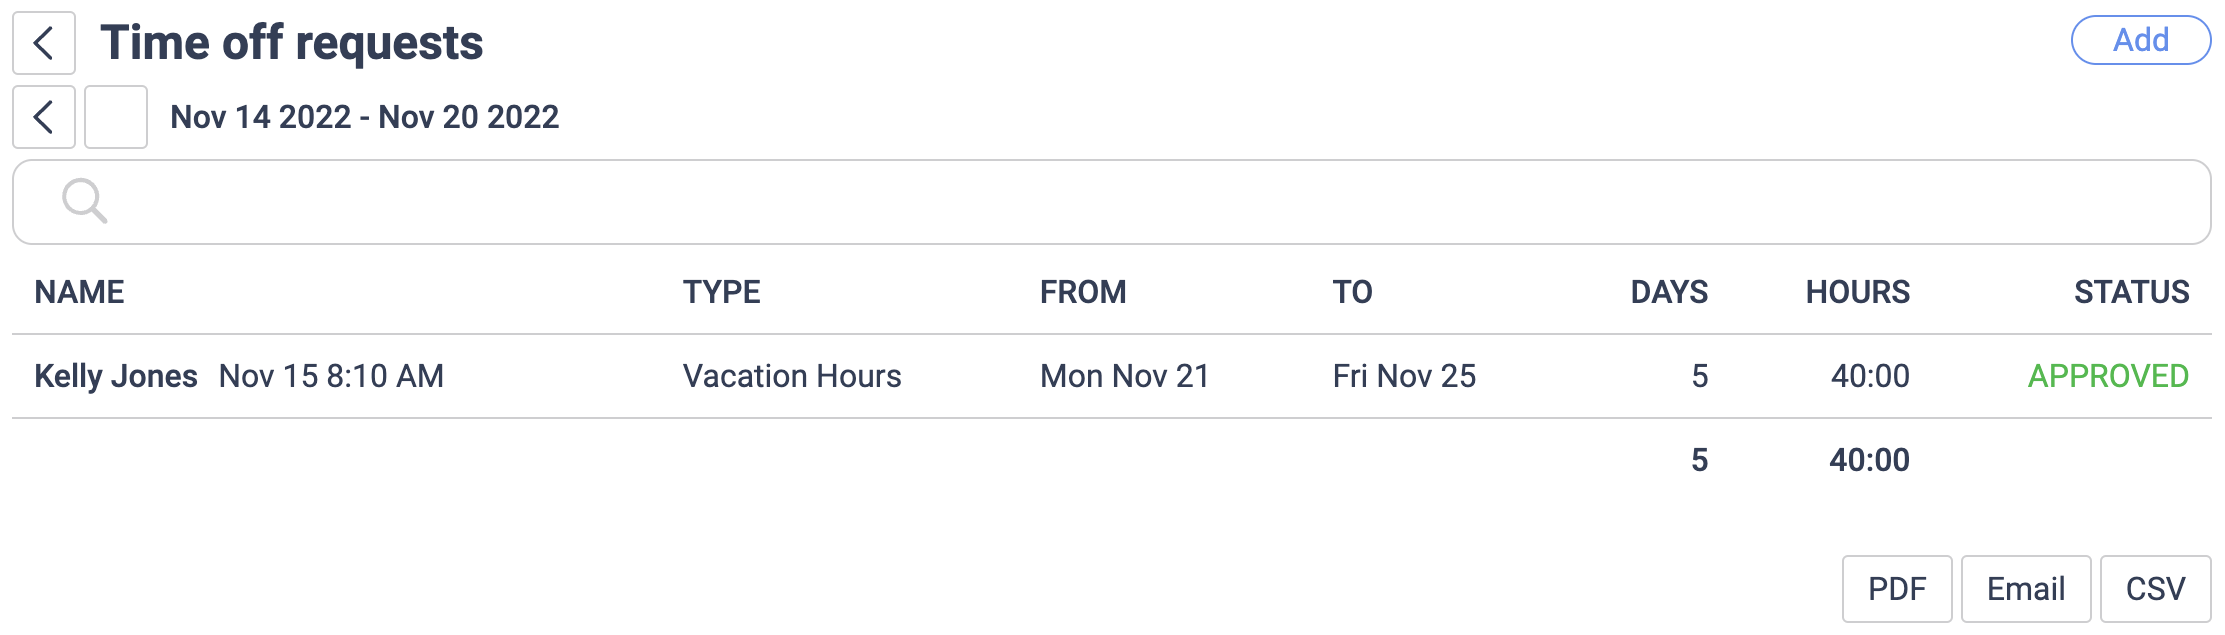The height and width of the screenshot is (635, 2225).
Task: Open the Add time off request button
Action: pos(2140,39)
